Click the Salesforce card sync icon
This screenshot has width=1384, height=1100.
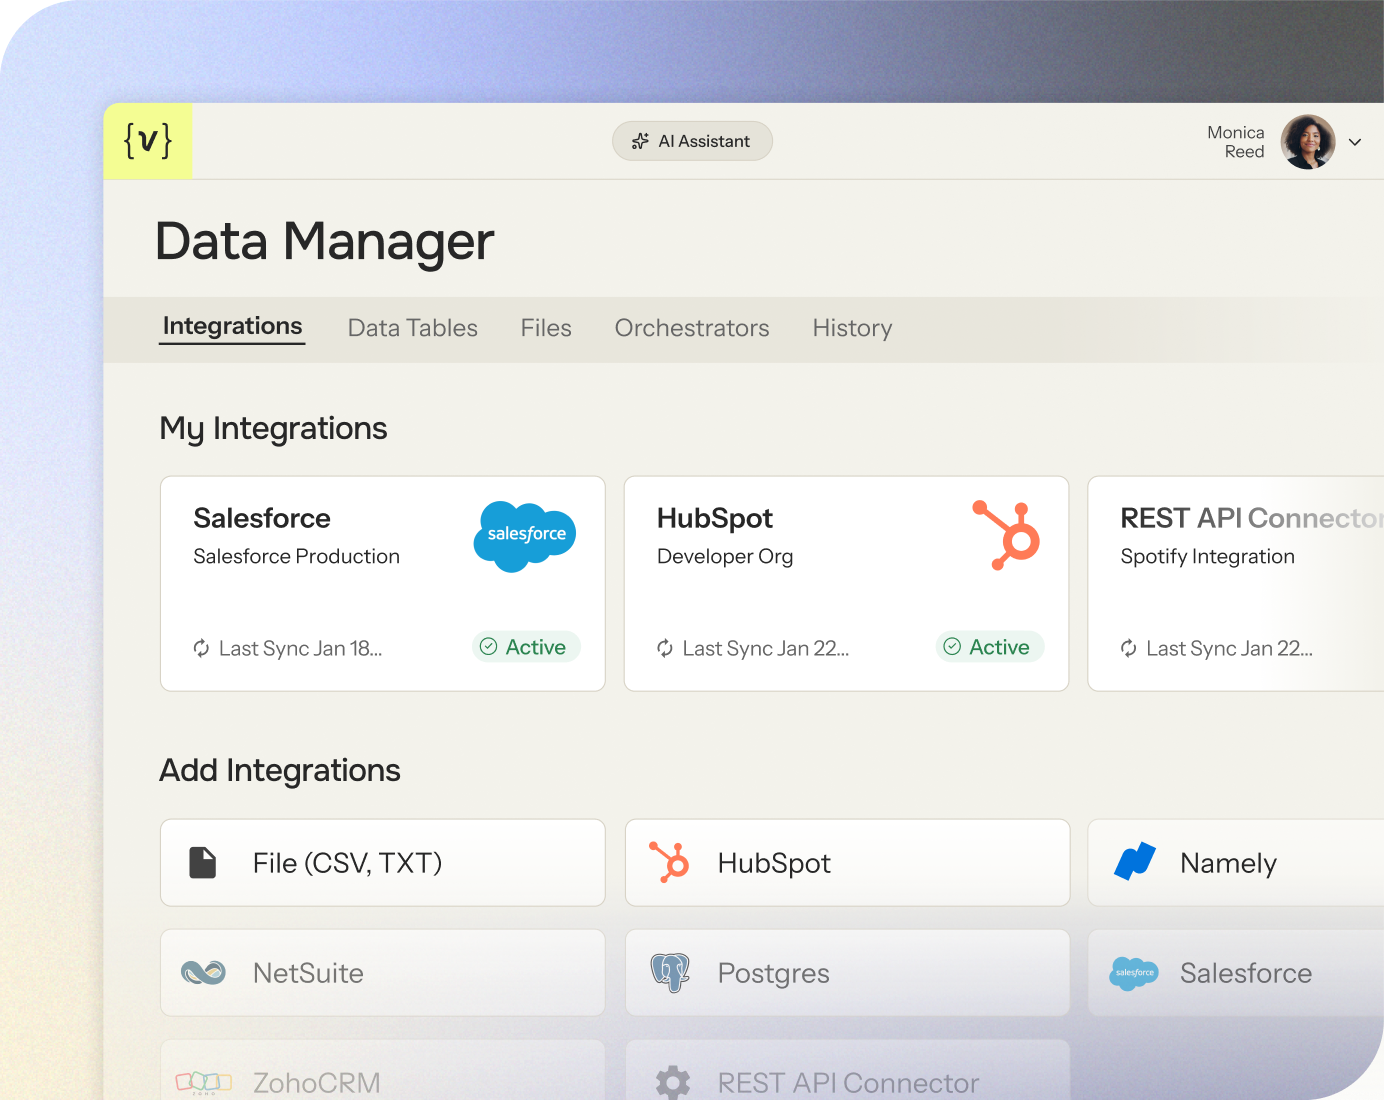(x=201, y=648)
